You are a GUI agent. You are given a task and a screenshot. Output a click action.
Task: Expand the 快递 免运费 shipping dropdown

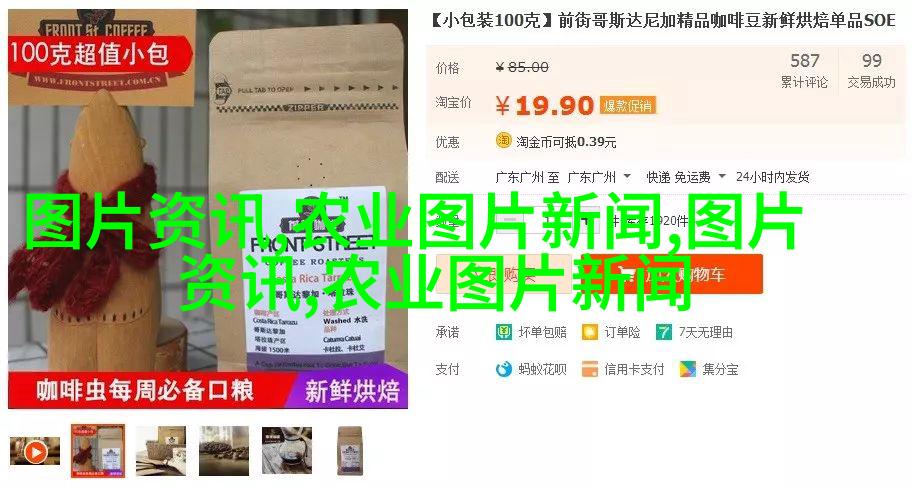tap(686, 177)
